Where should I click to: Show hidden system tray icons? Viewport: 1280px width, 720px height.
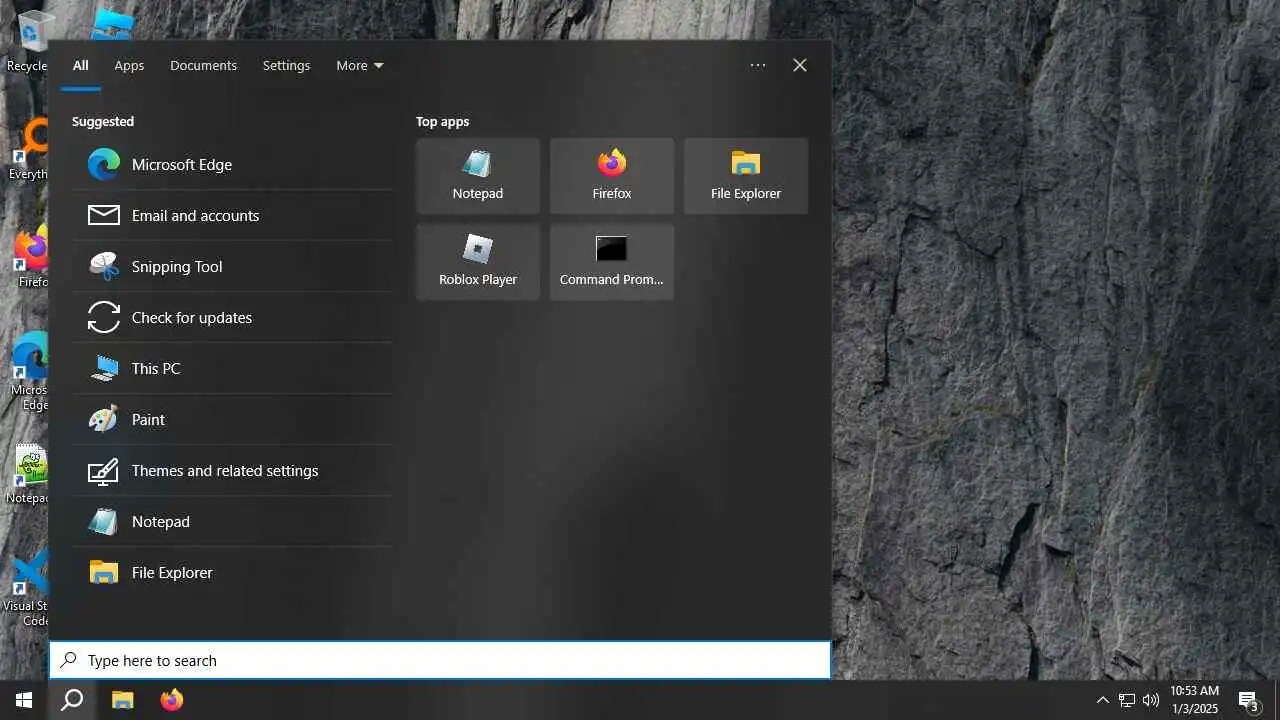click(1102, 700)
